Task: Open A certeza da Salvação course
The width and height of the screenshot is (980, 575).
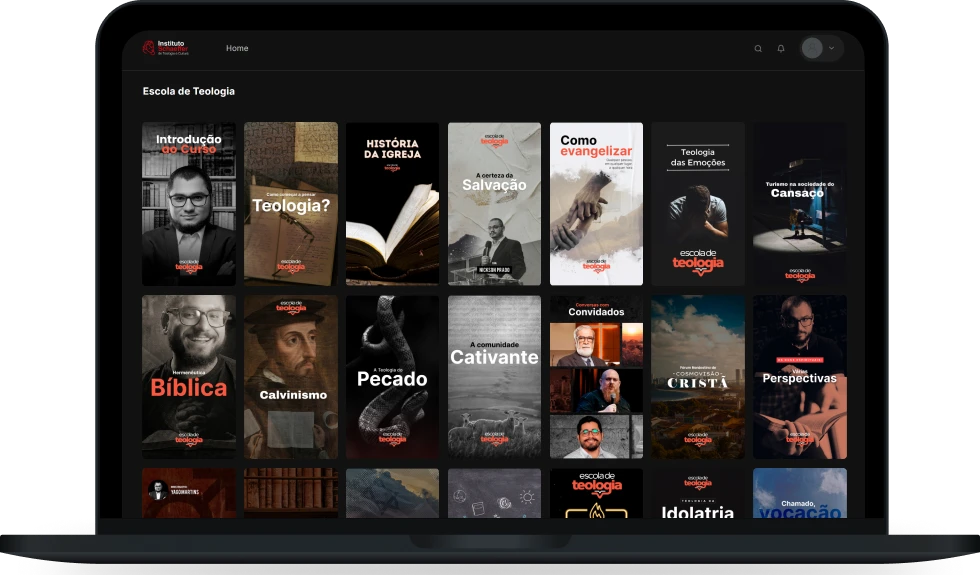Action: coord(494,204)
